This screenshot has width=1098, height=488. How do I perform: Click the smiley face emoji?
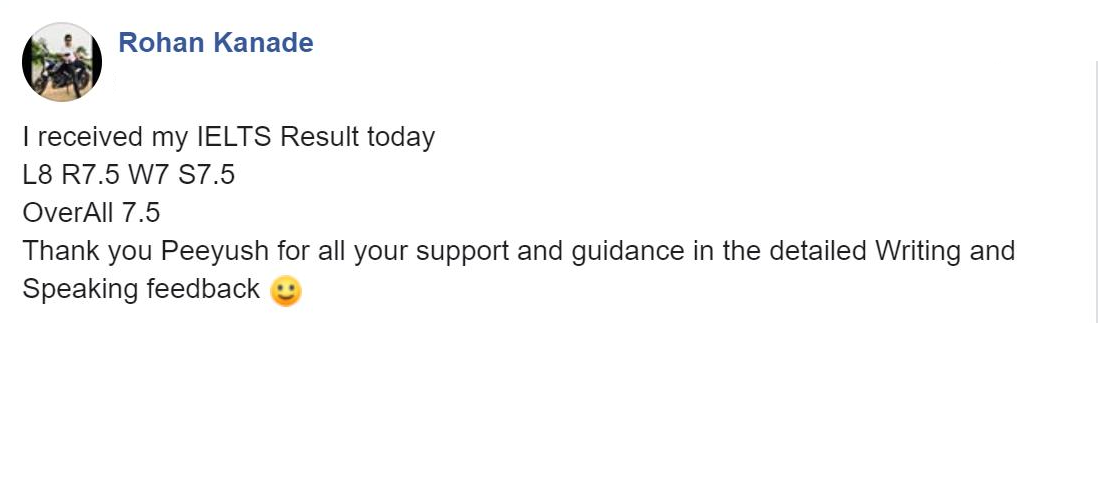tap(286, 291)
